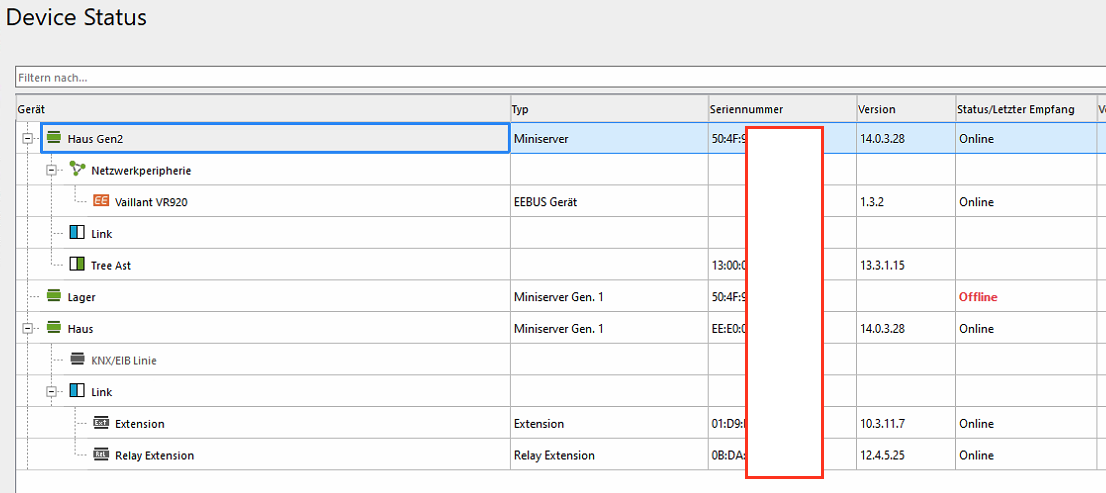Image resolution: width=1106 pixels, height=493 pixels.
Task: Click the Extension device icon
Action: tap(101, 423)
